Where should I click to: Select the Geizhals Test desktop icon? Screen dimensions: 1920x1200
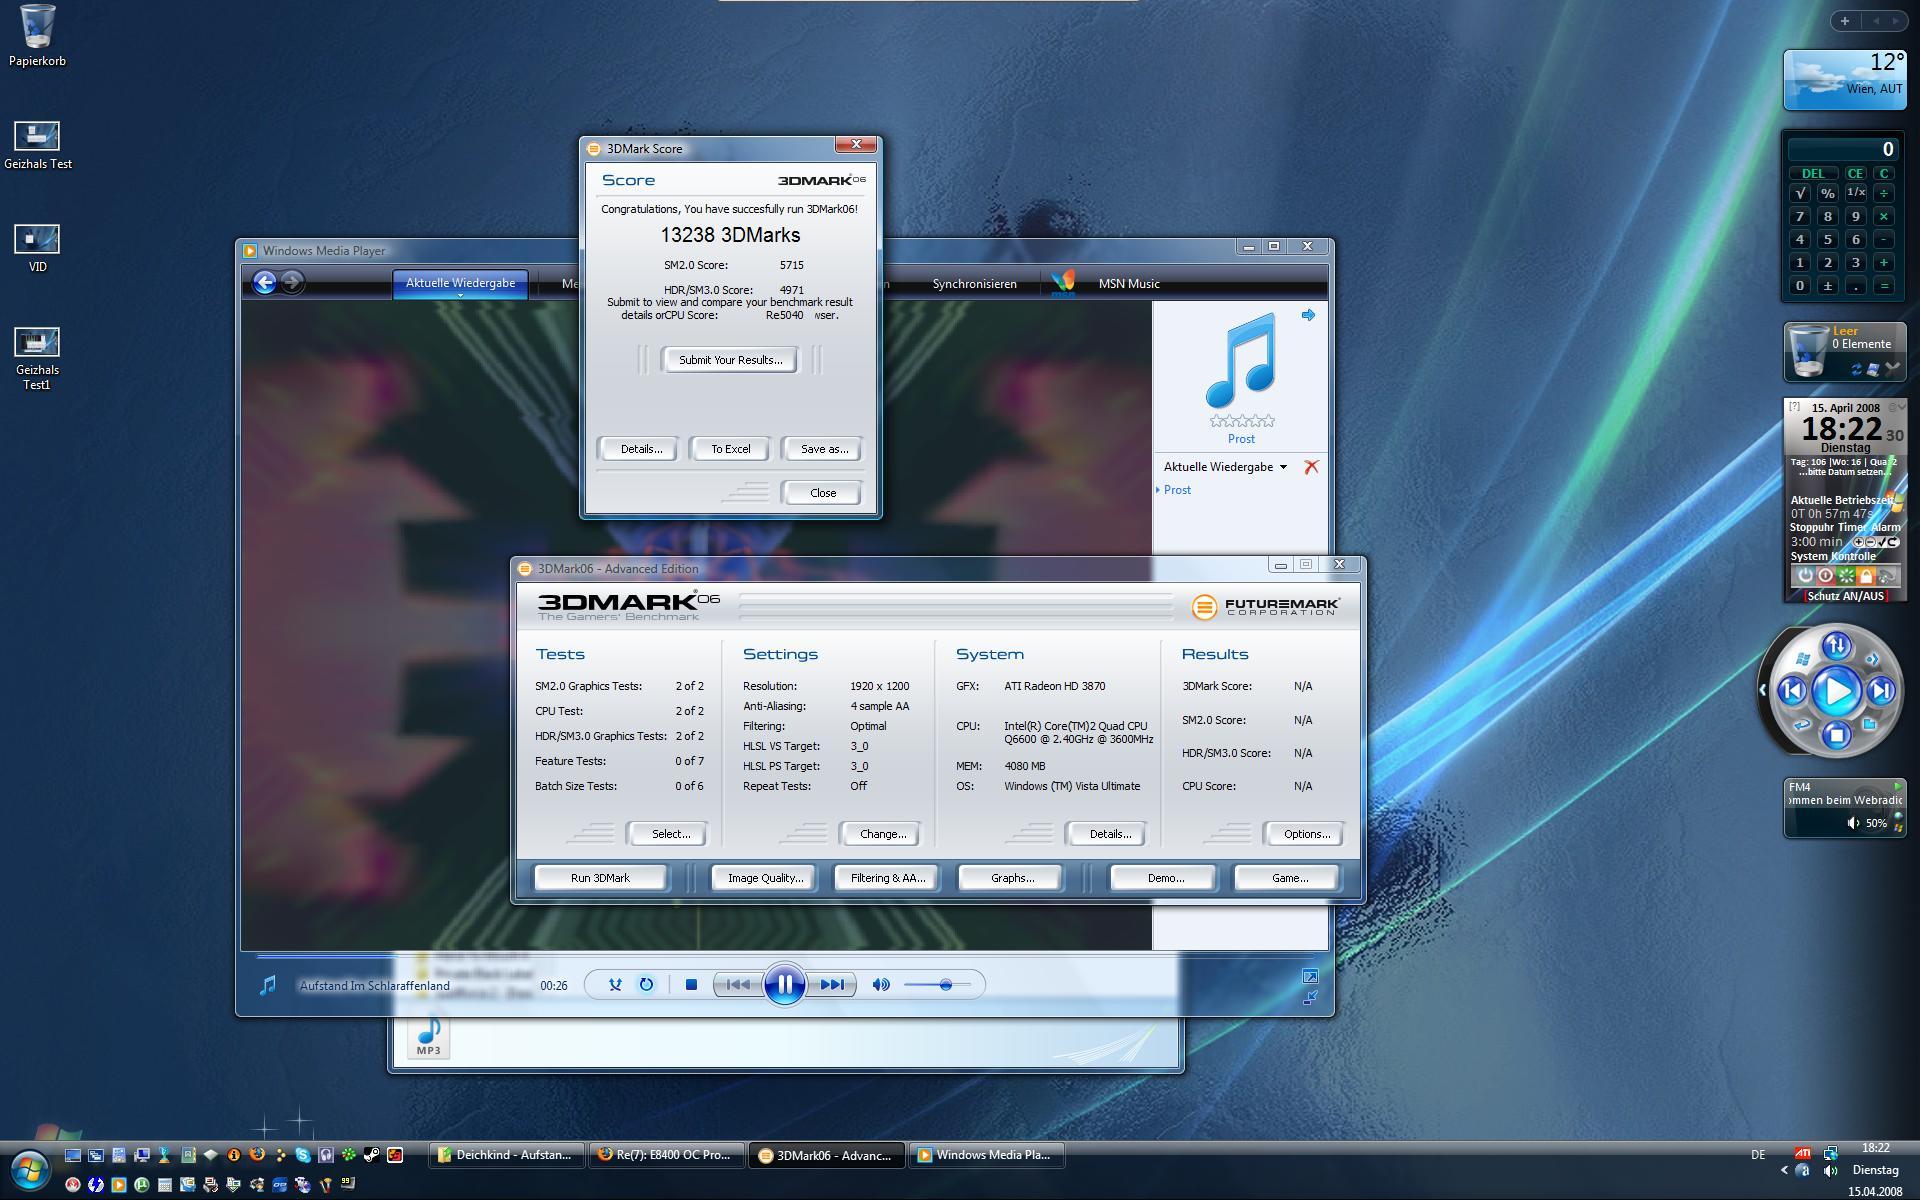38,145
